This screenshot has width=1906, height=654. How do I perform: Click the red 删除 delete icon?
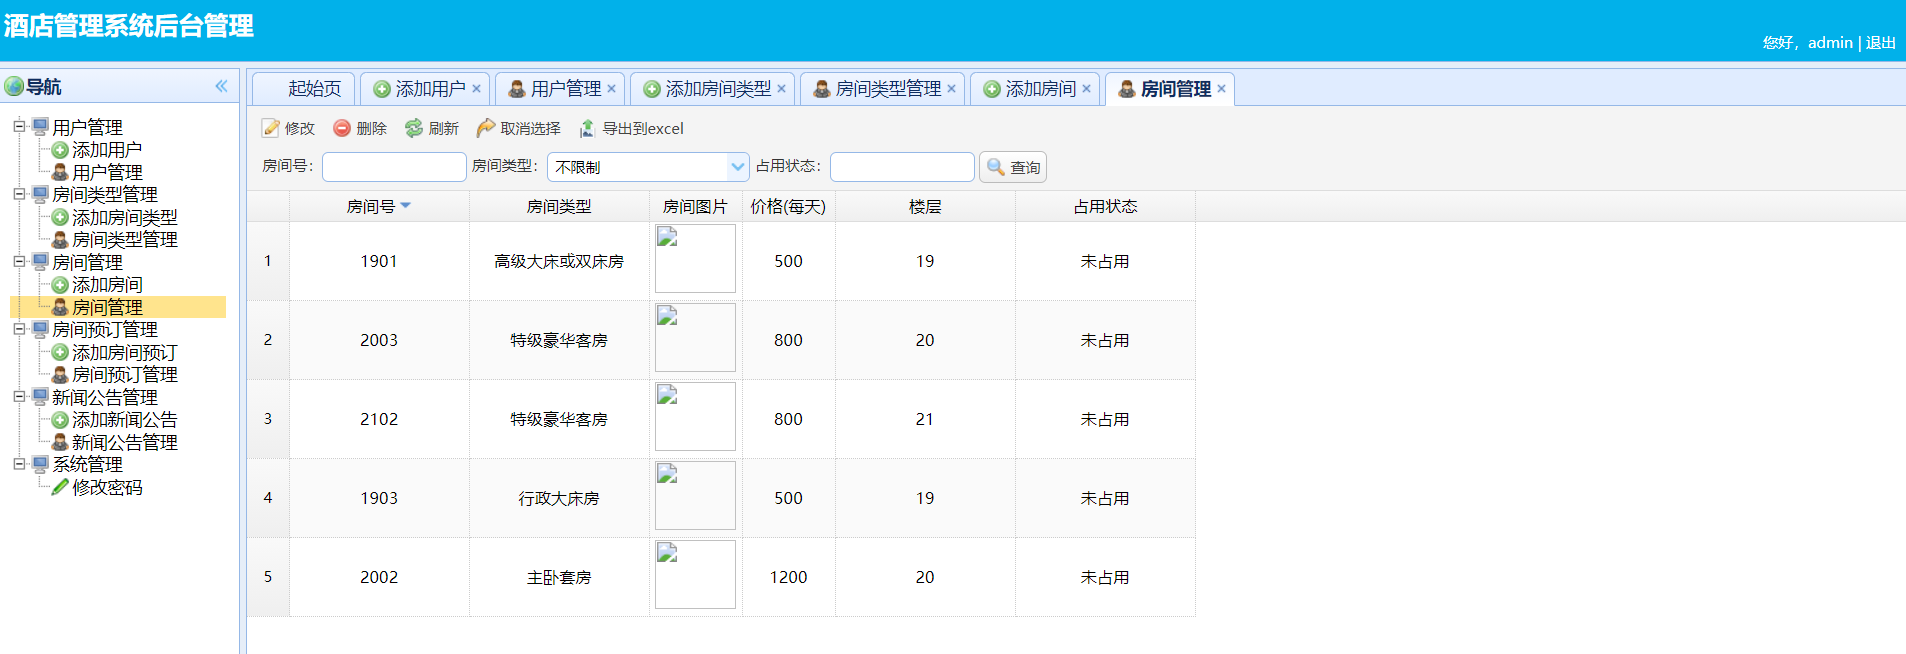[342, 128]
